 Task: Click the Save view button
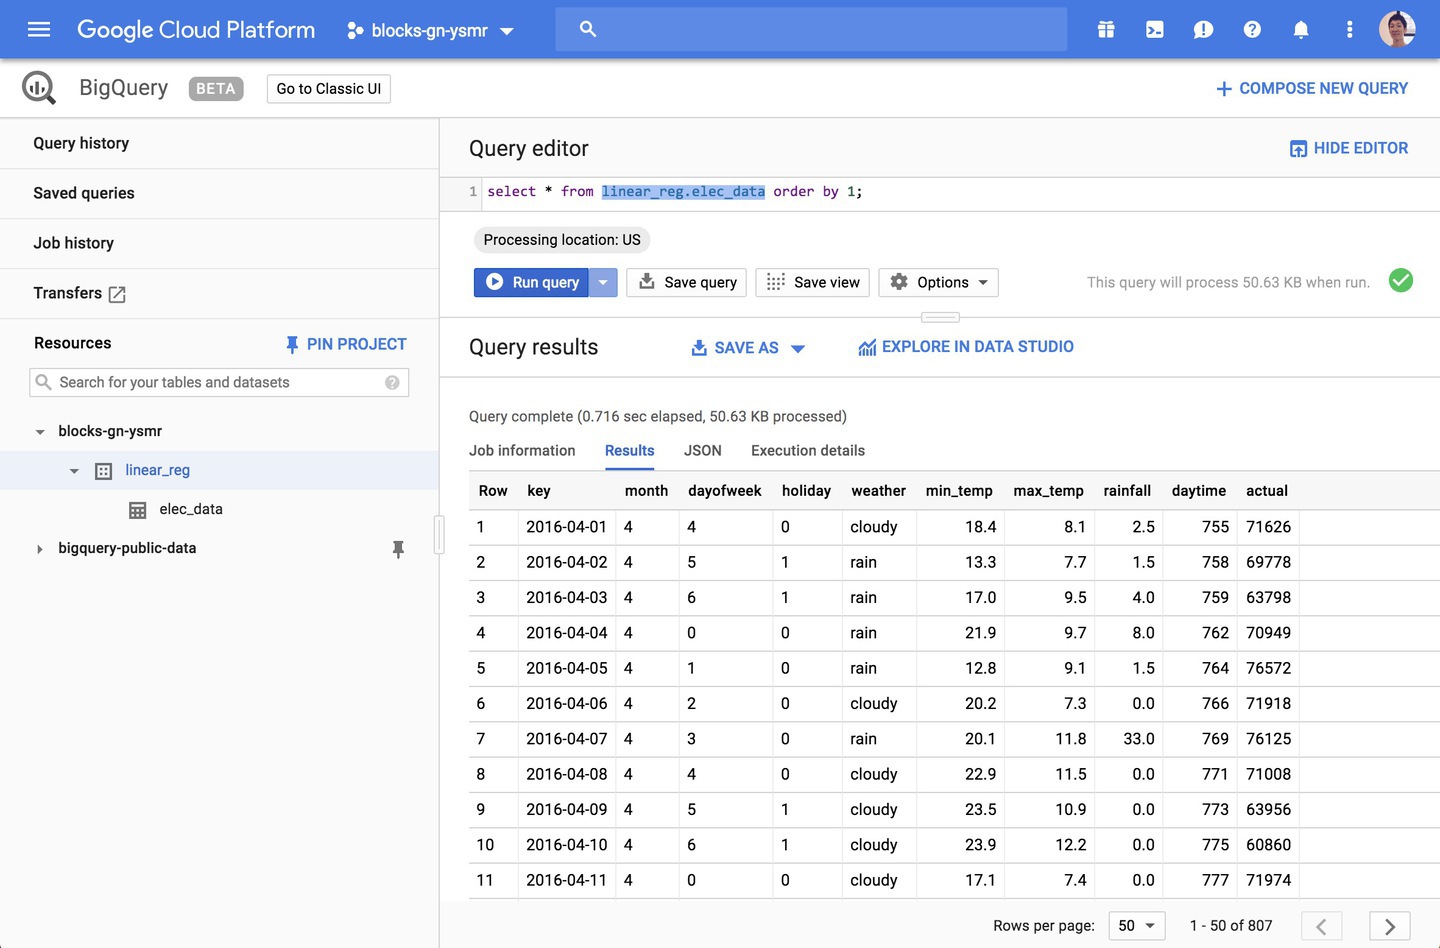[x=813, y=283]
